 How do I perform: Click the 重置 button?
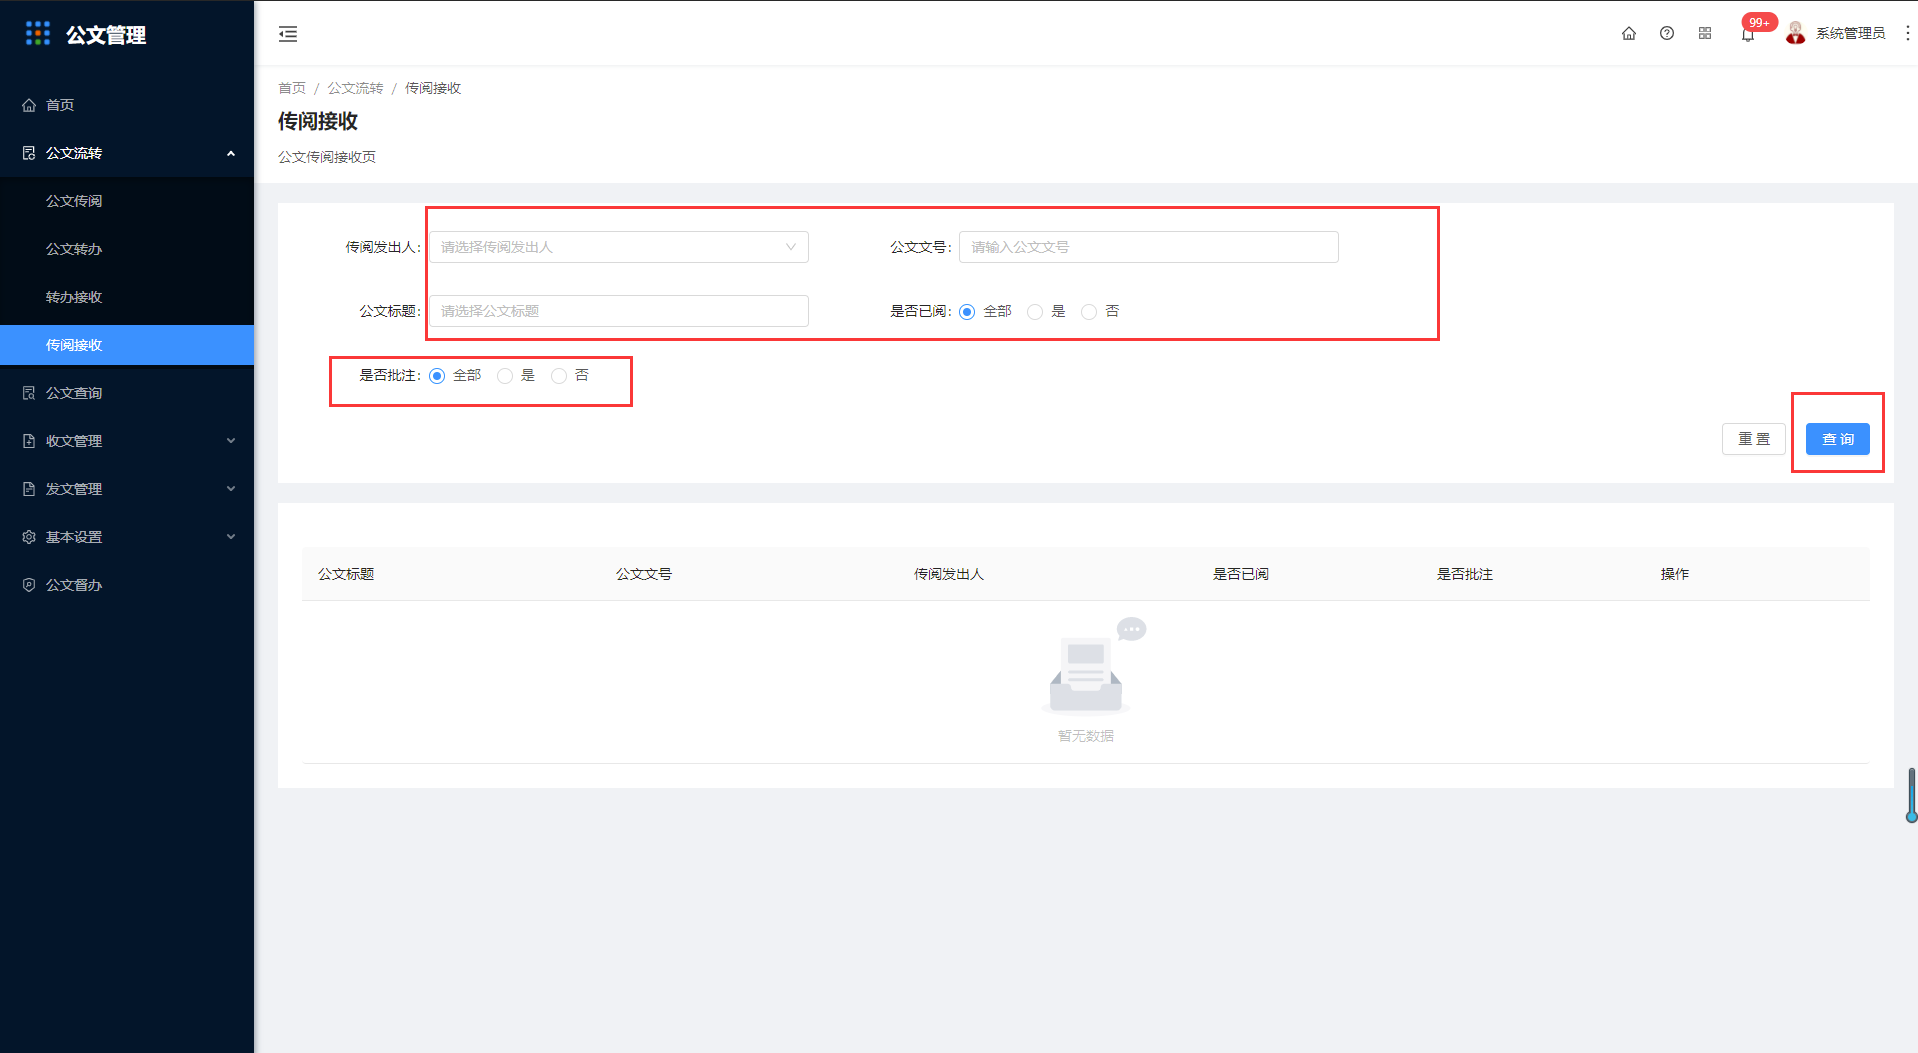click(1754, 439)
